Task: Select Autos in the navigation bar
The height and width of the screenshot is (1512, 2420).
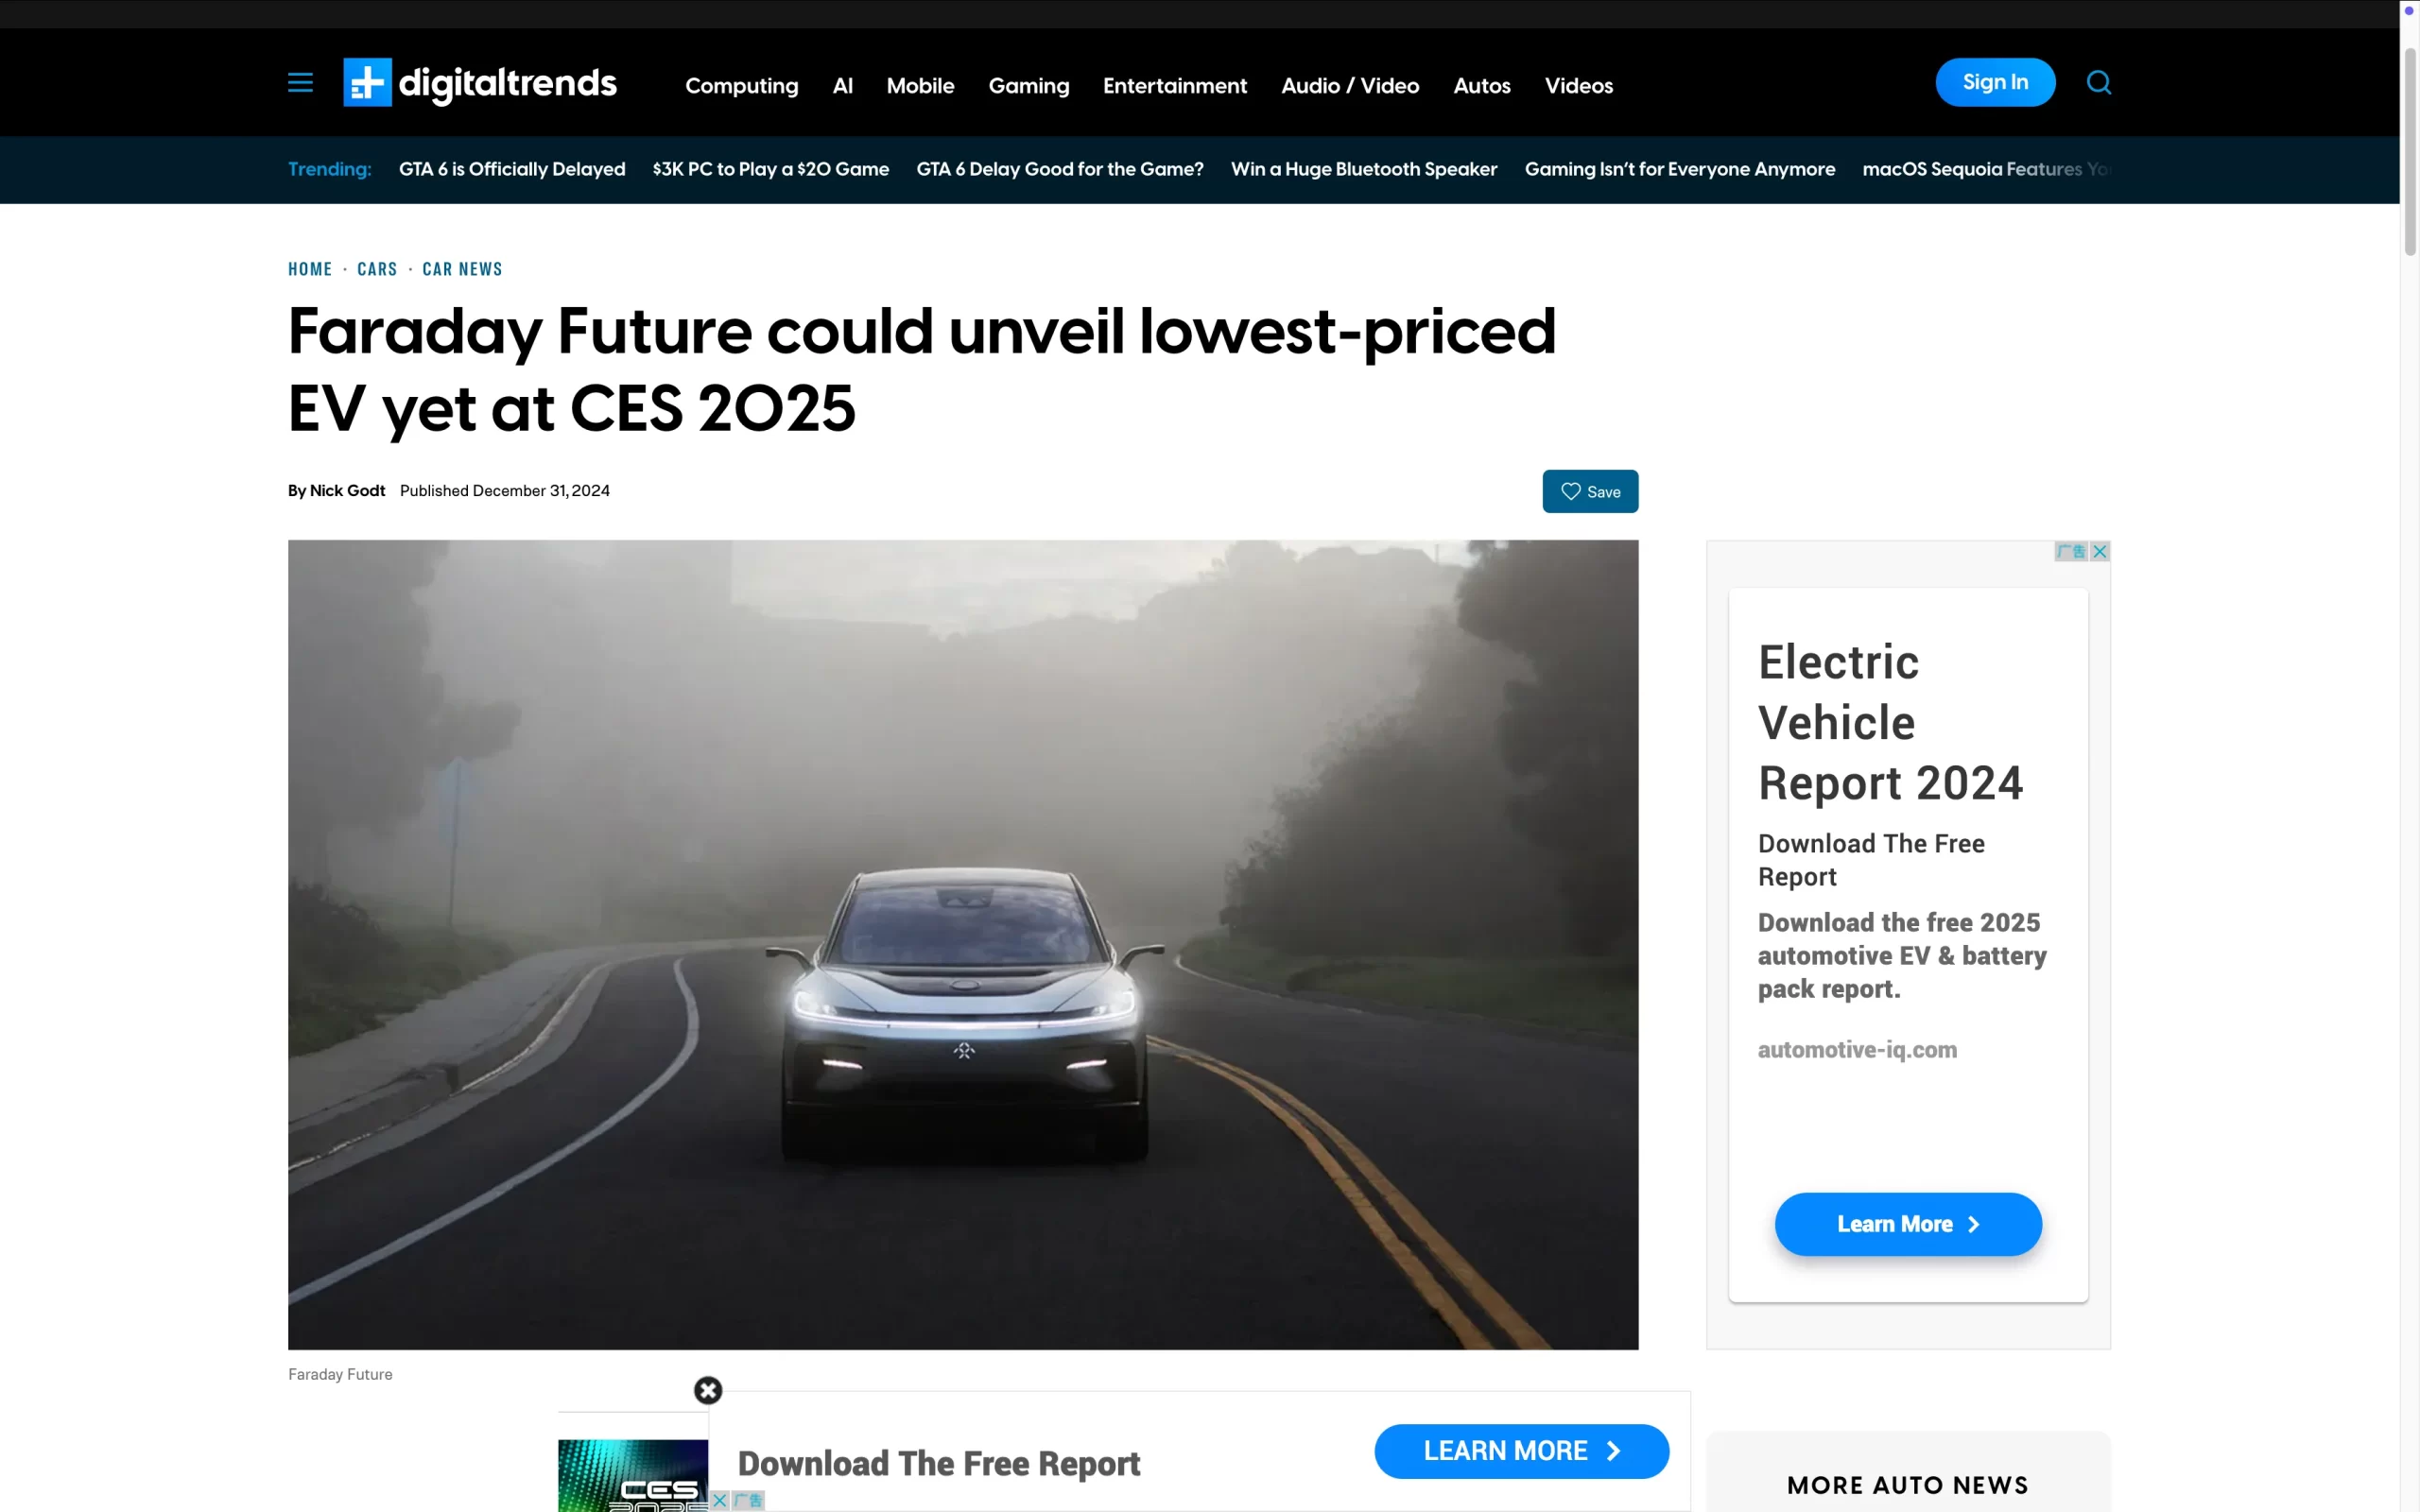Action: coord(1482,86)
